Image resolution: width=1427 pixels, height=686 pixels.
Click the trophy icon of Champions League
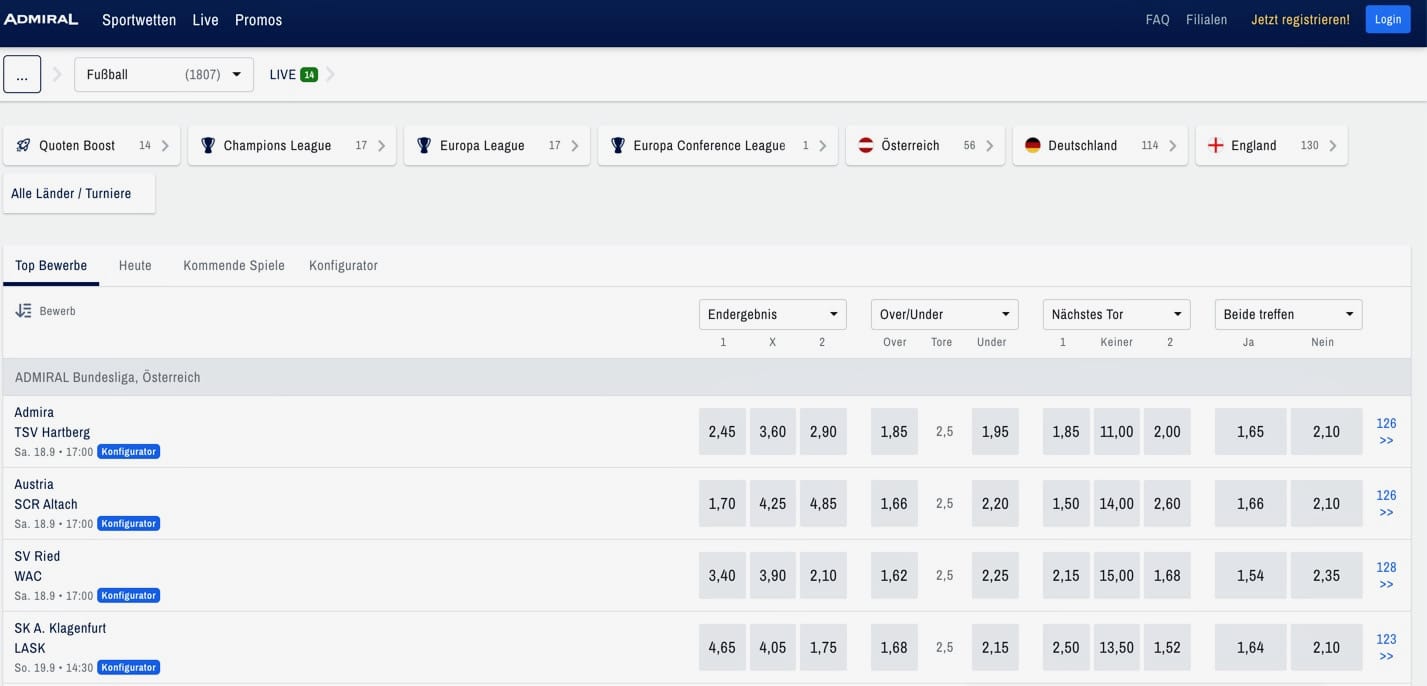tap(208, 145)
